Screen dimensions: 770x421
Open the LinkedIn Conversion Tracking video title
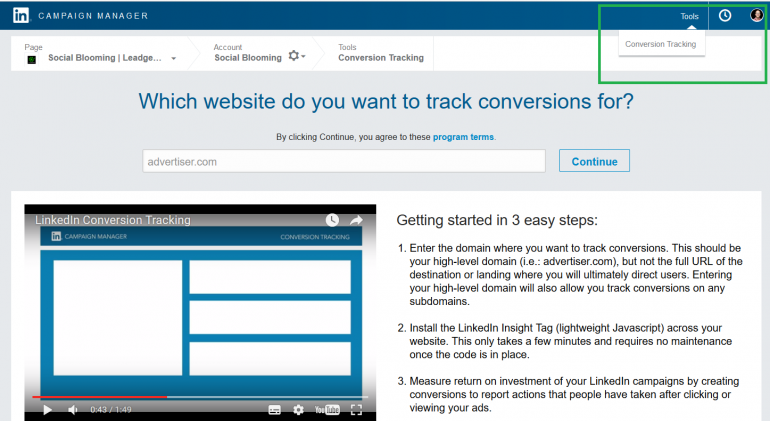pyautogui.click(x=113, y=220)
